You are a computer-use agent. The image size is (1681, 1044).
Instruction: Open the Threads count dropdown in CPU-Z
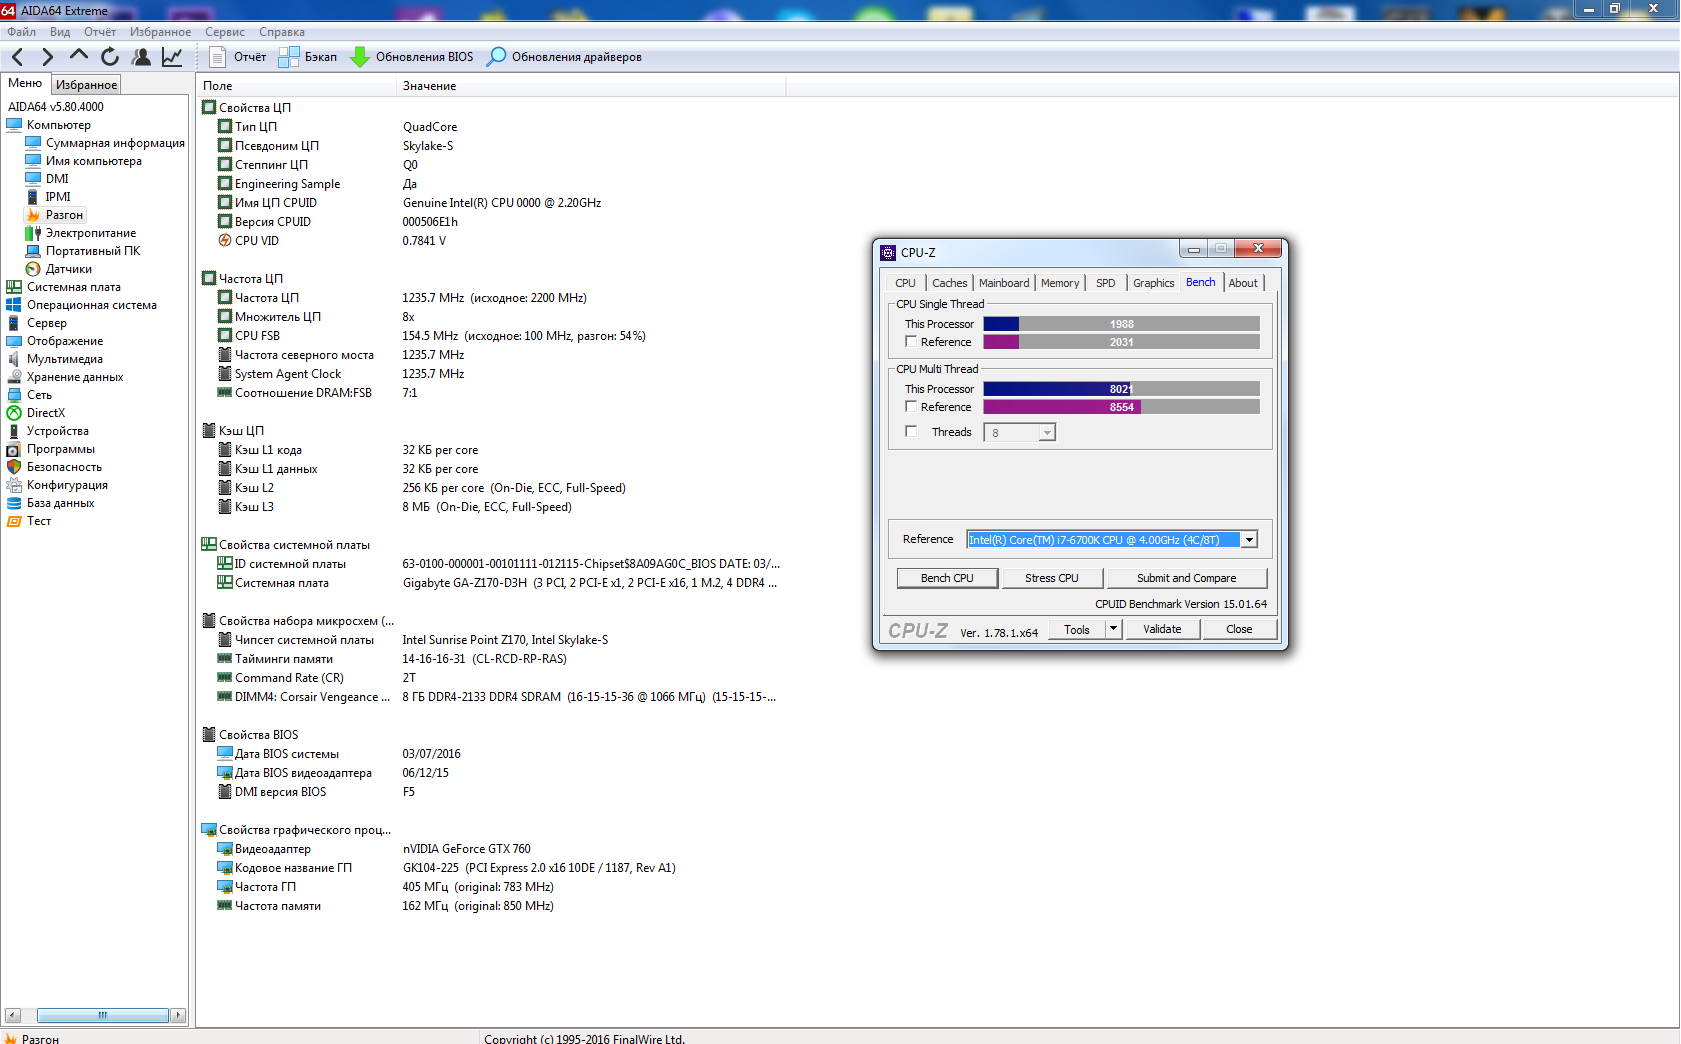pyautogui.click(x=1046, y=433)
